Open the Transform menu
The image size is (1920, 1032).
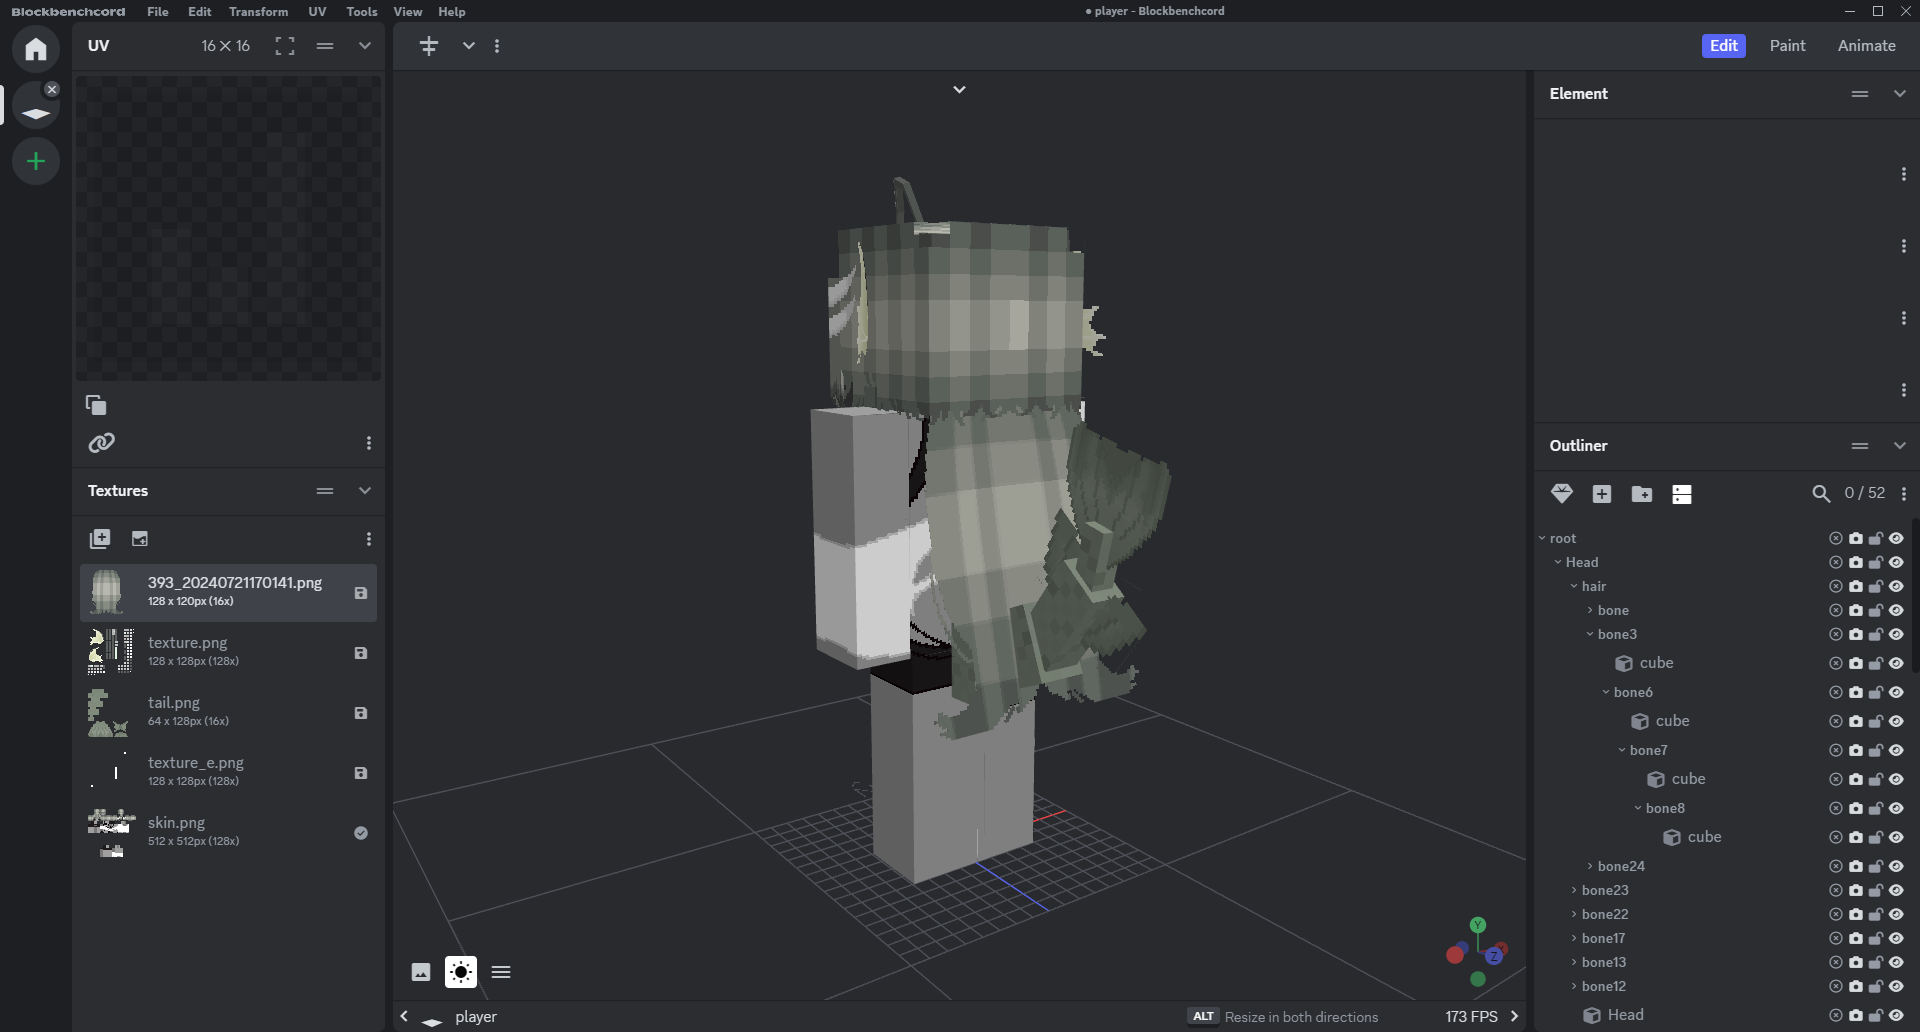point(258,12)
